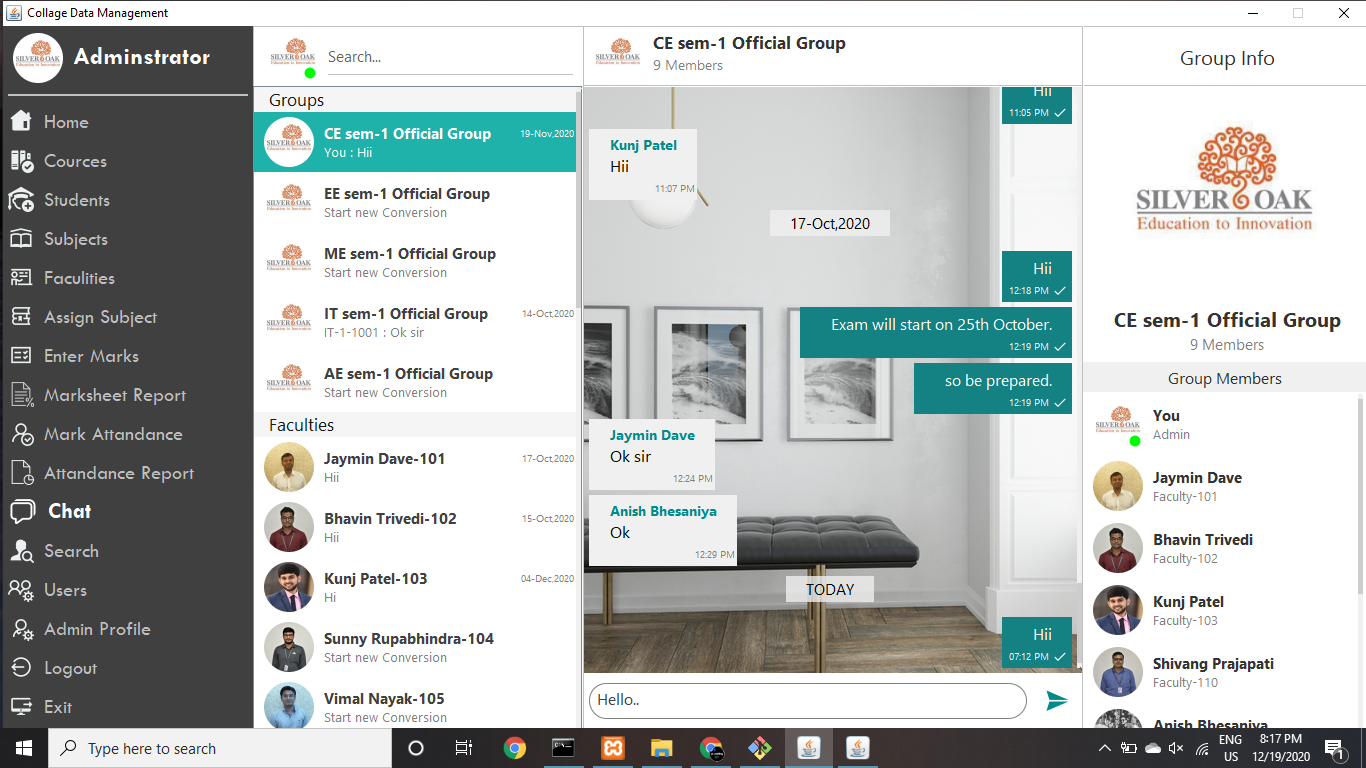Image resolution: width=1366 pixels, height=768 pixels.
Task: Click the Windows Start button
Action: coord(23,748)
